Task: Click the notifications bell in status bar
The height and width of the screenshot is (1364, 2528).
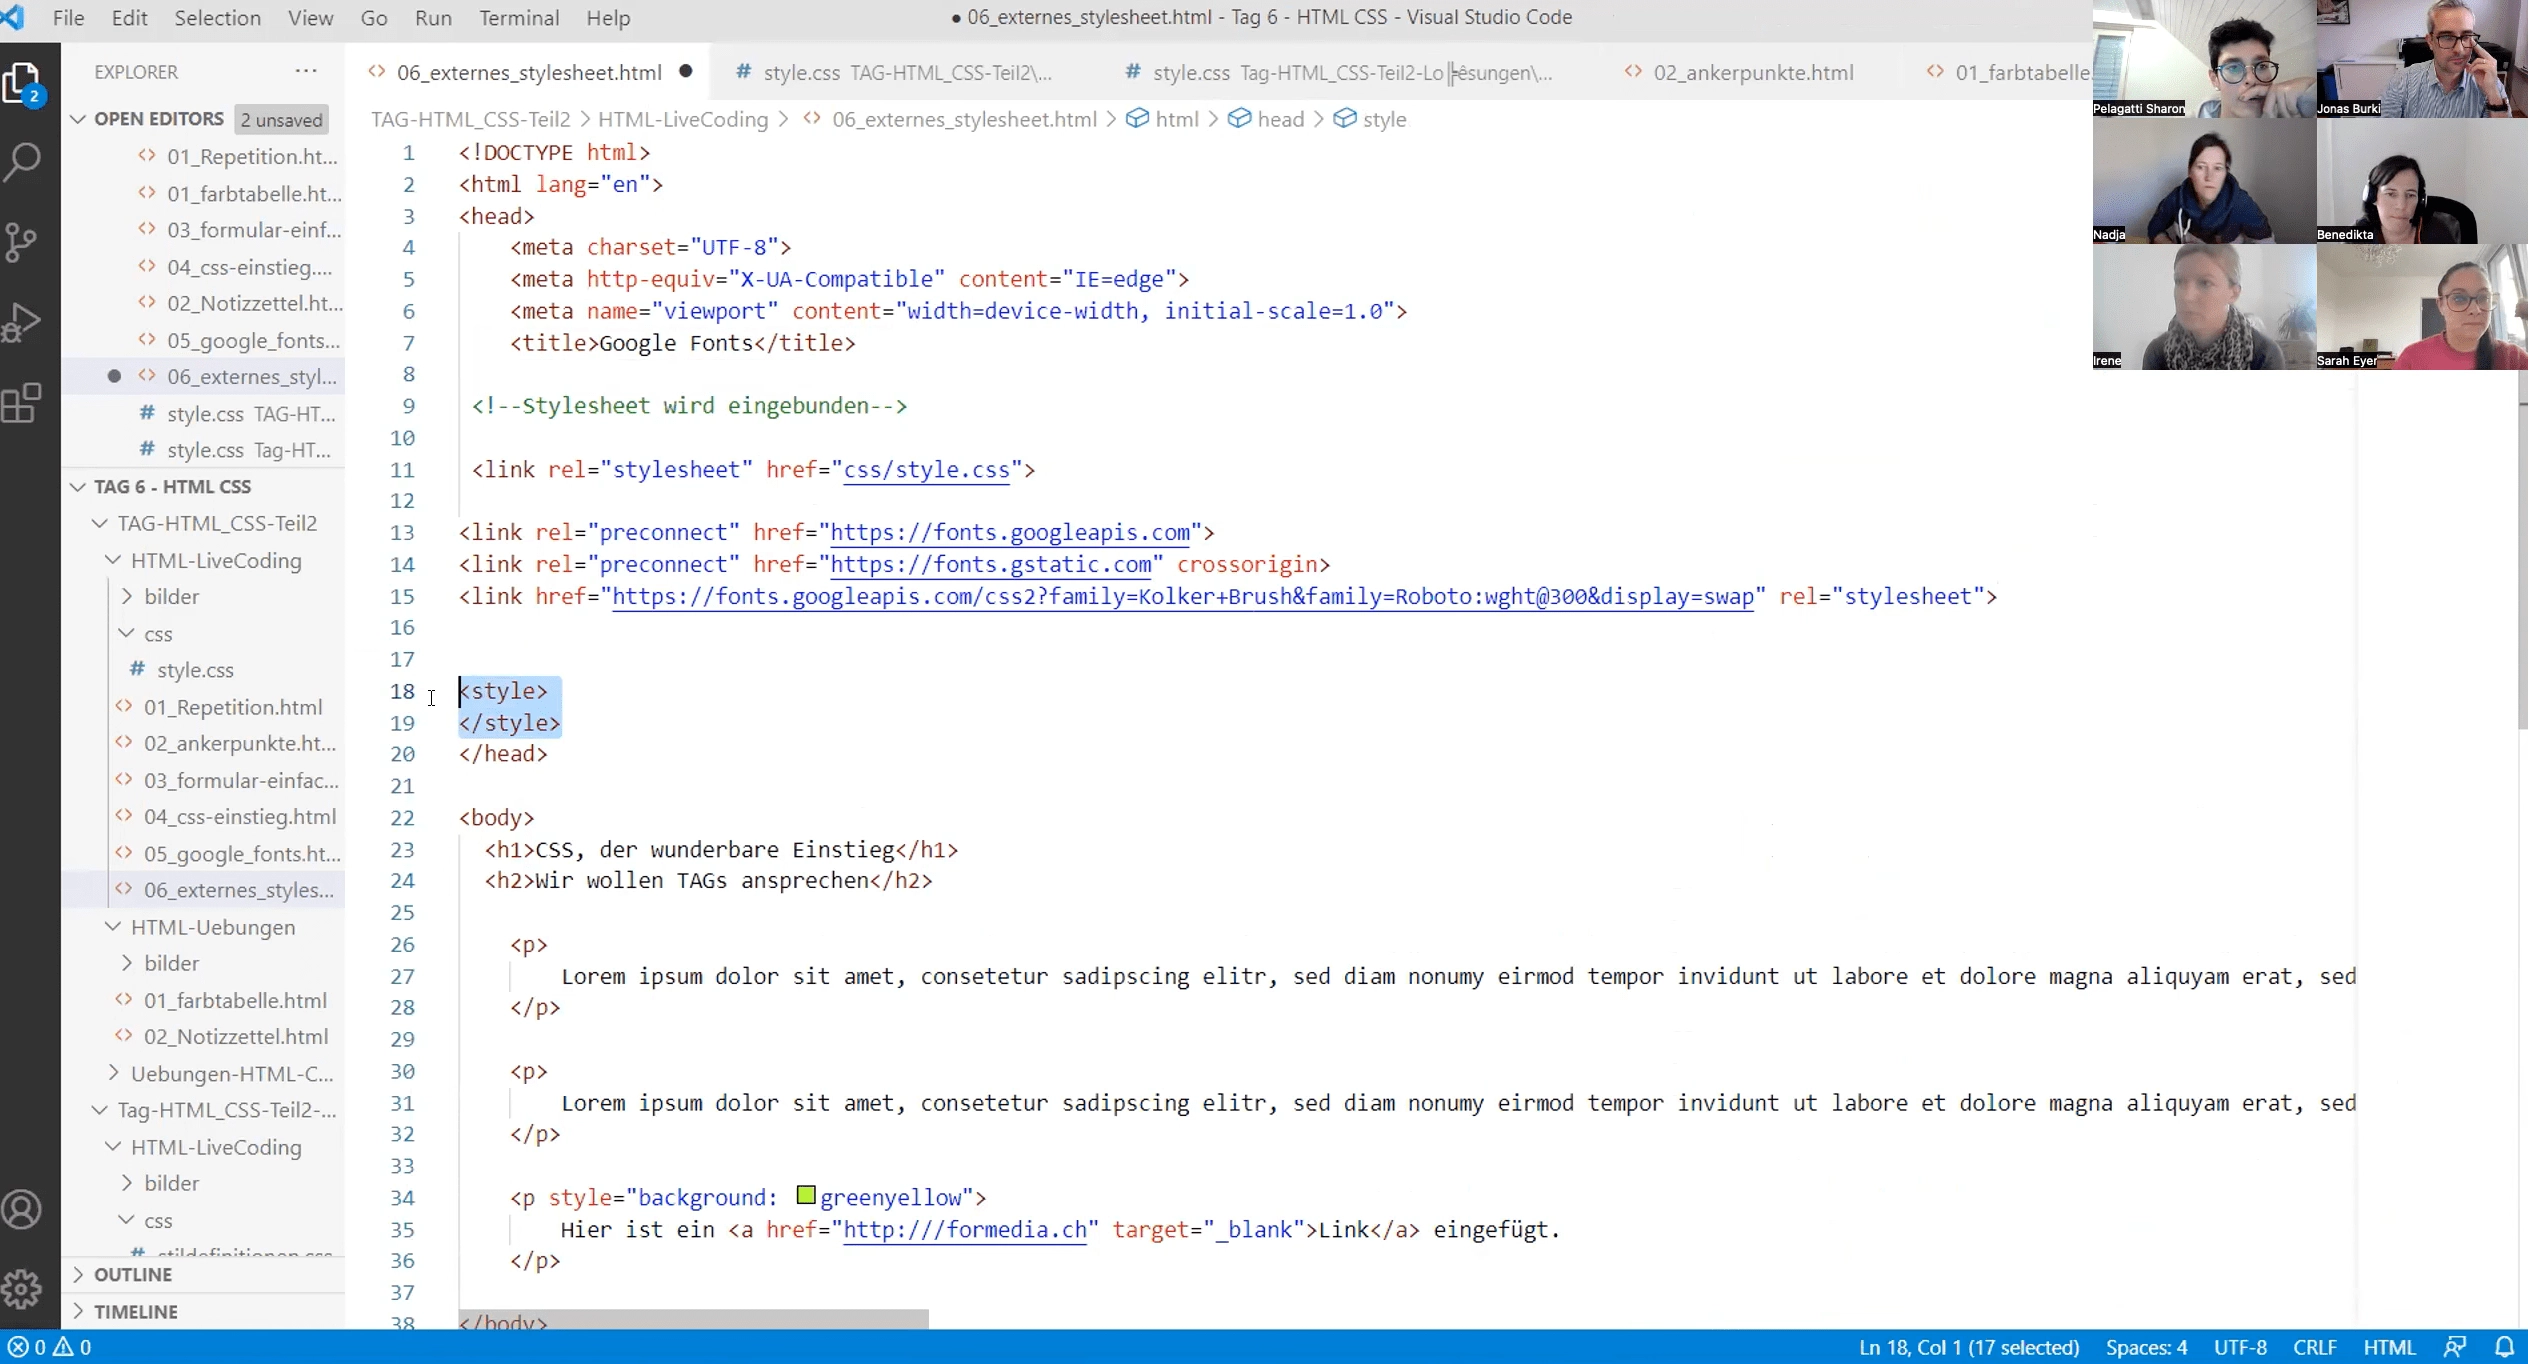Action: coord(2504,1347)
